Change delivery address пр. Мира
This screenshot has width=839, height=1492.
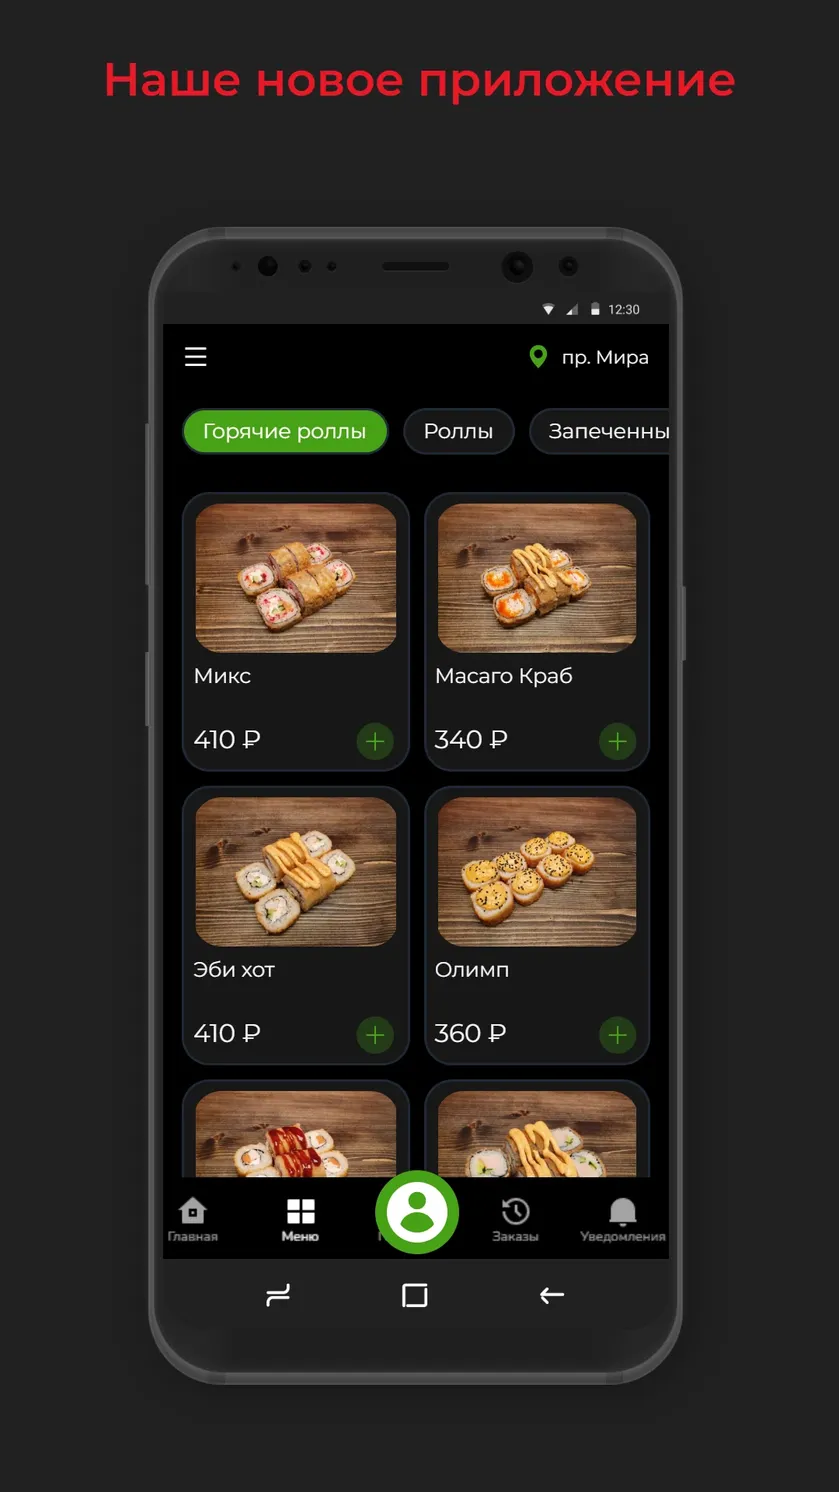tap(605, 357)
